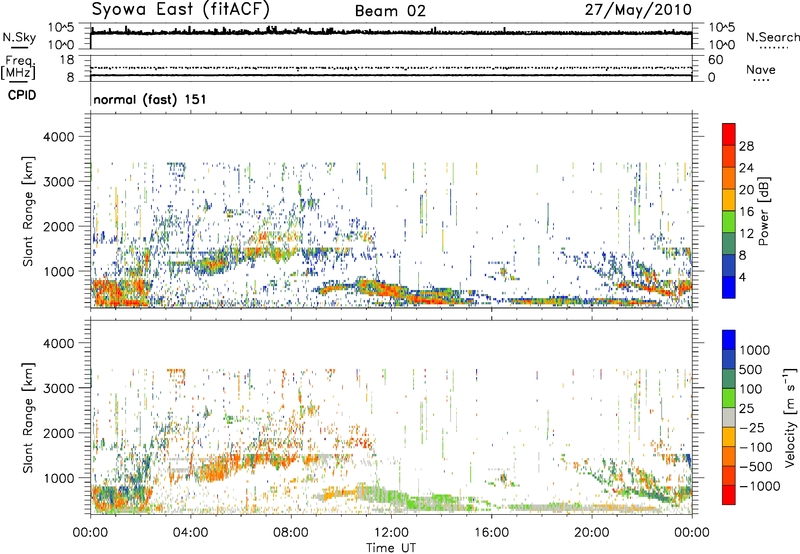This screenshot has height=554, width=800.
Task: Click the 'CPID' label
Action: pos(22,95)
